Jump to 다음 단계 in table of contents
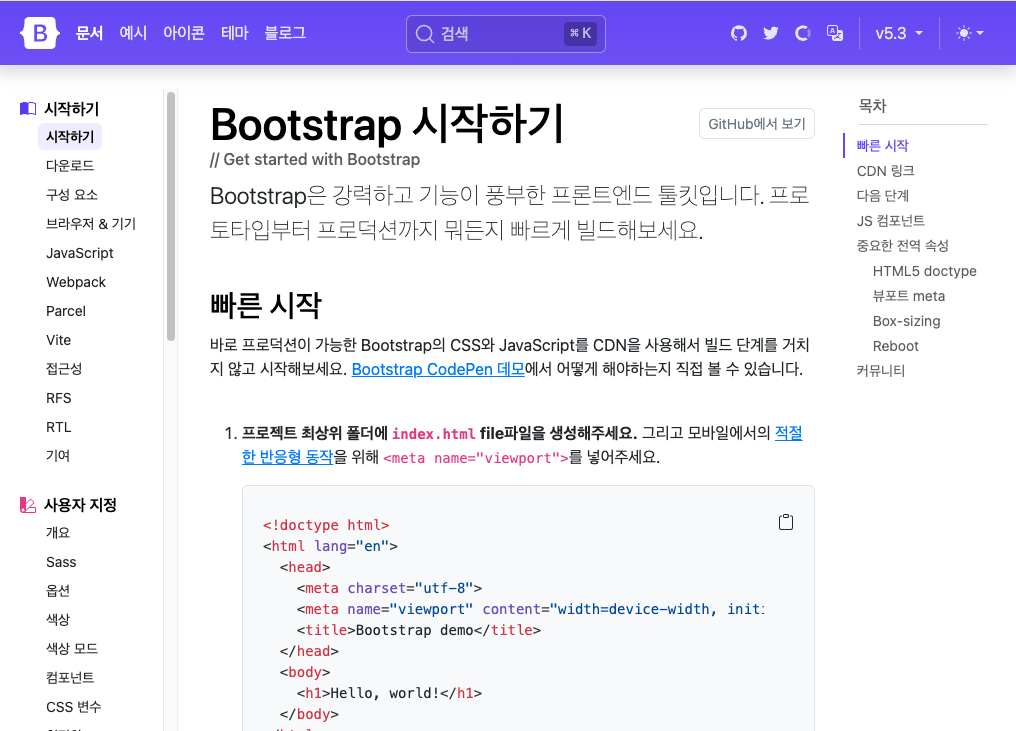 click(883, 196)
